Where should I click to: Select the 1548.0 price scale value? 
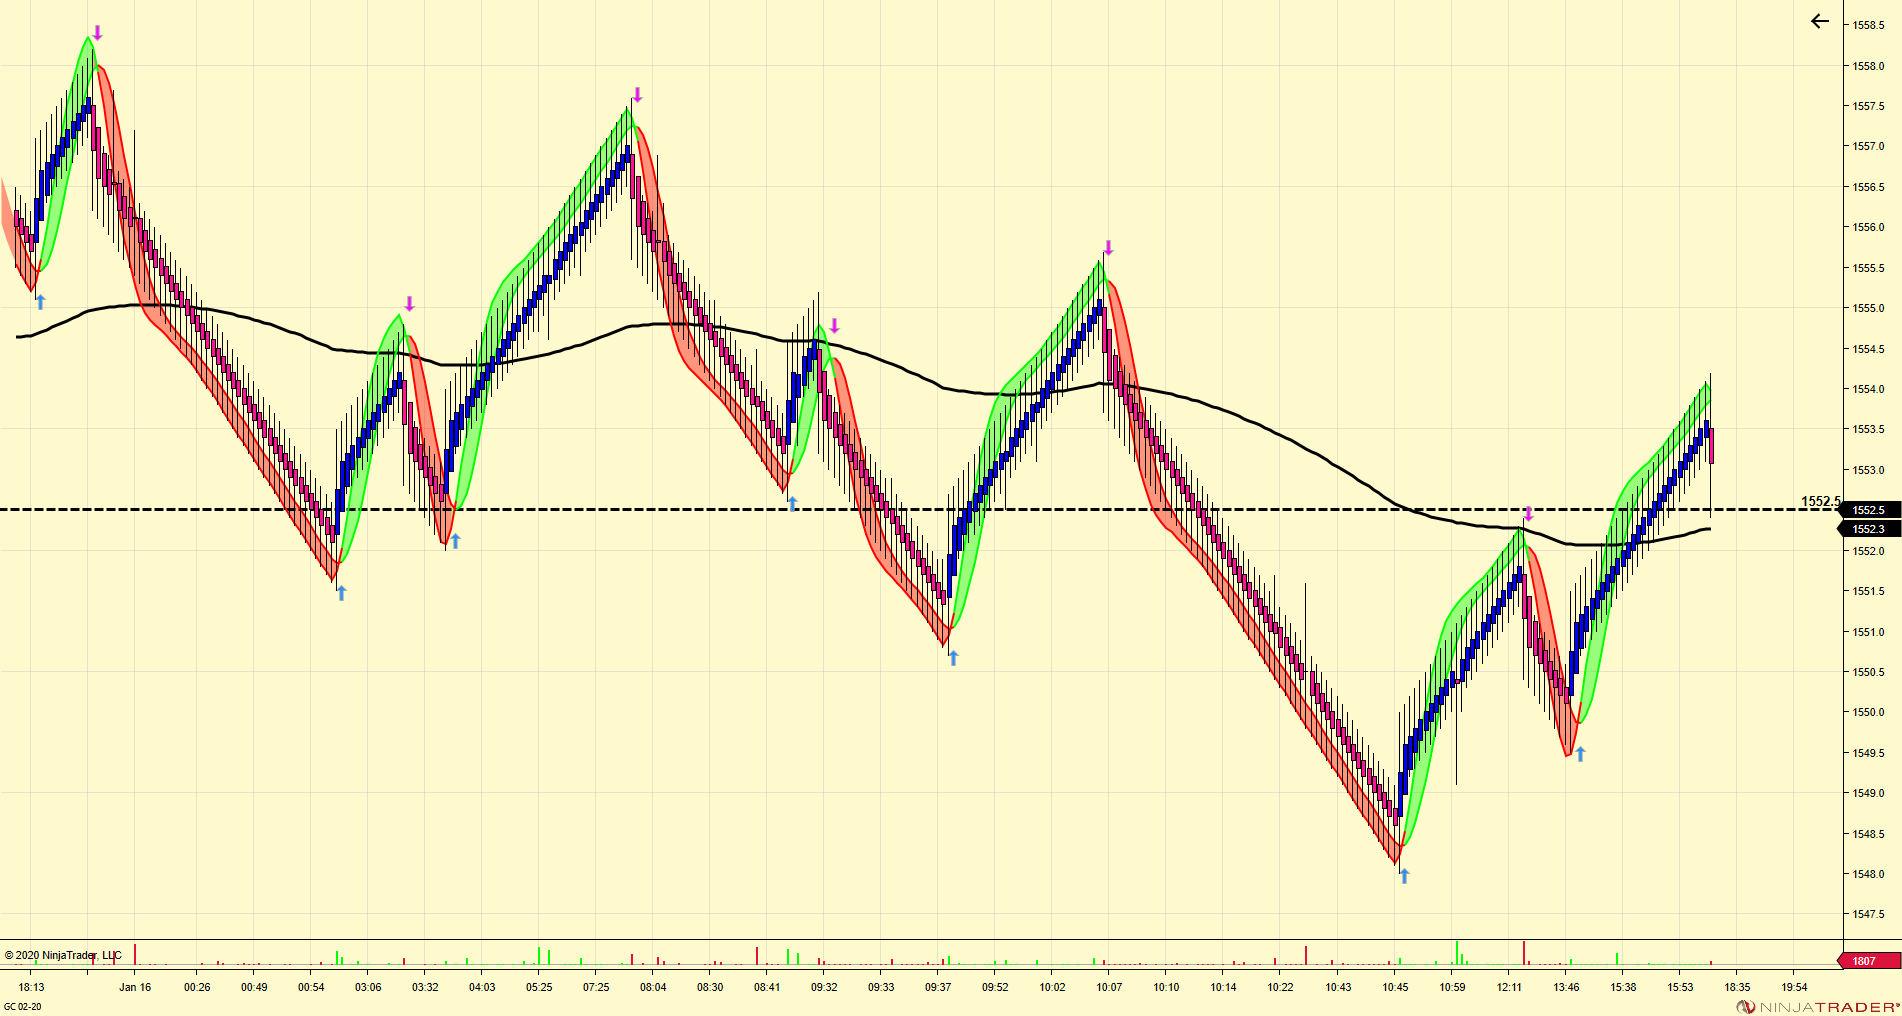point(1868,874)
